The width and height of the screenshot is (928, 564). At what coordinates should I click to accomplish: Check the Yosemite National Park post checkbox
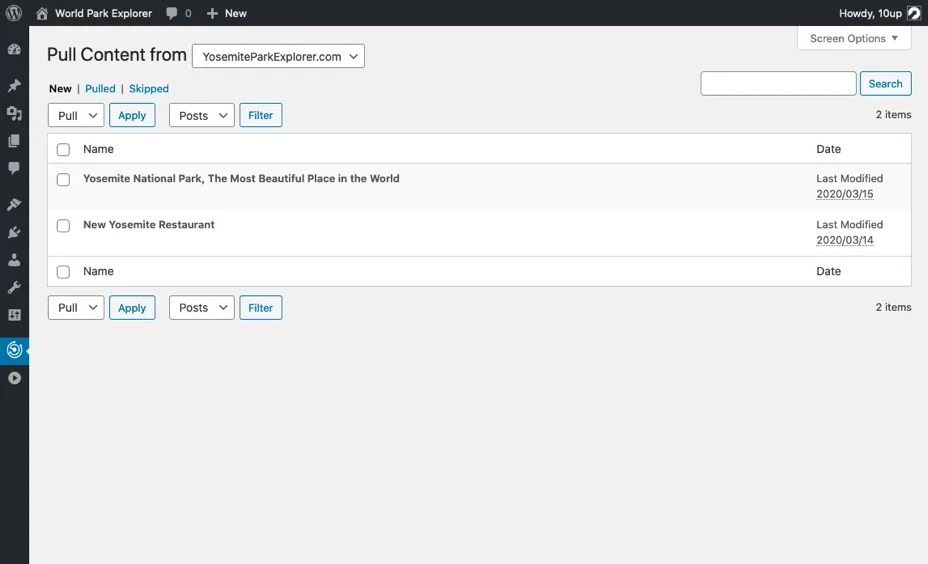coord(63,179)
